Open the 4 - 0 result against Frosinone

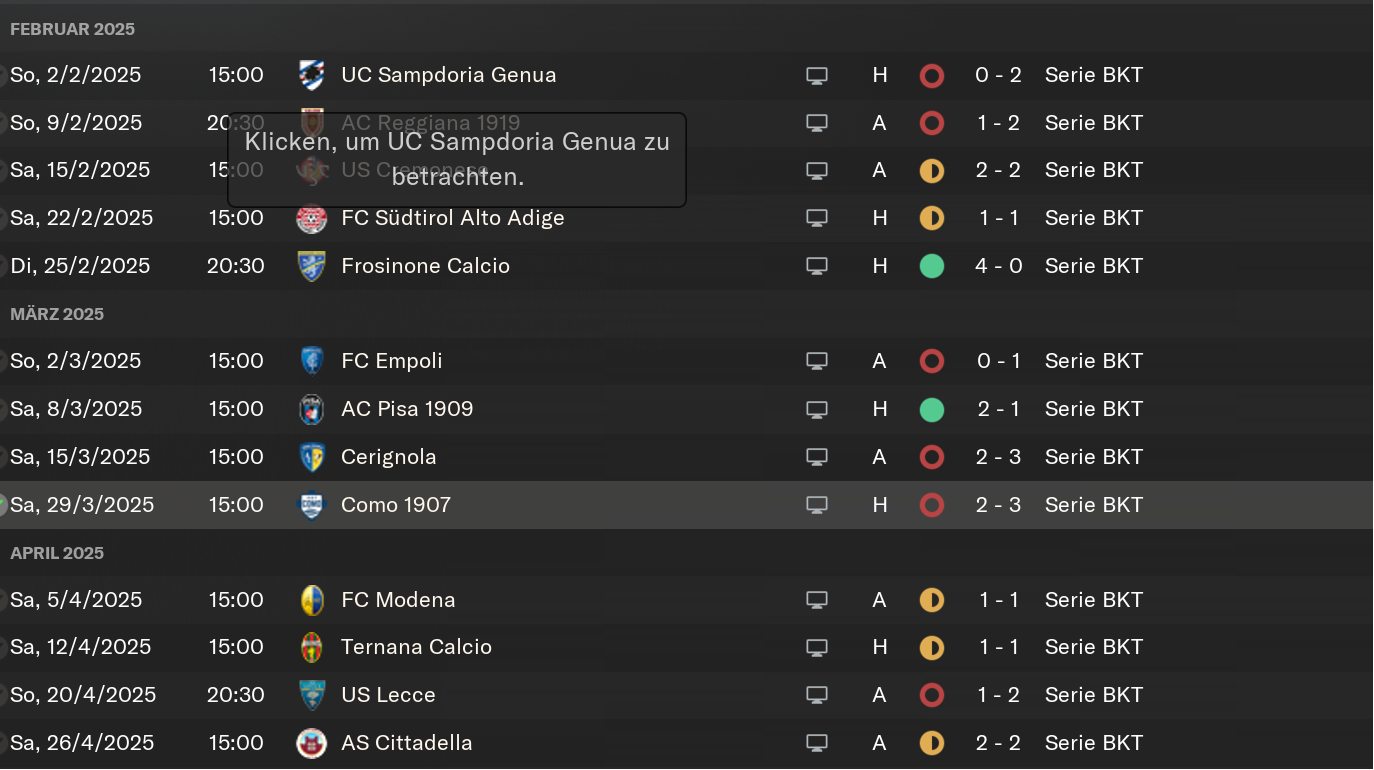point(998,266)
